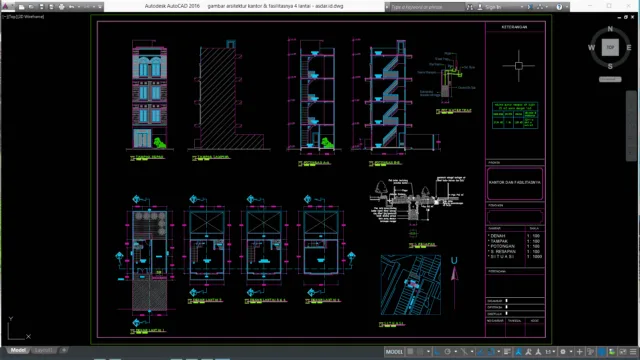
Task: Expand the Sign In dropdown arrow
Action: click(522, 7)
